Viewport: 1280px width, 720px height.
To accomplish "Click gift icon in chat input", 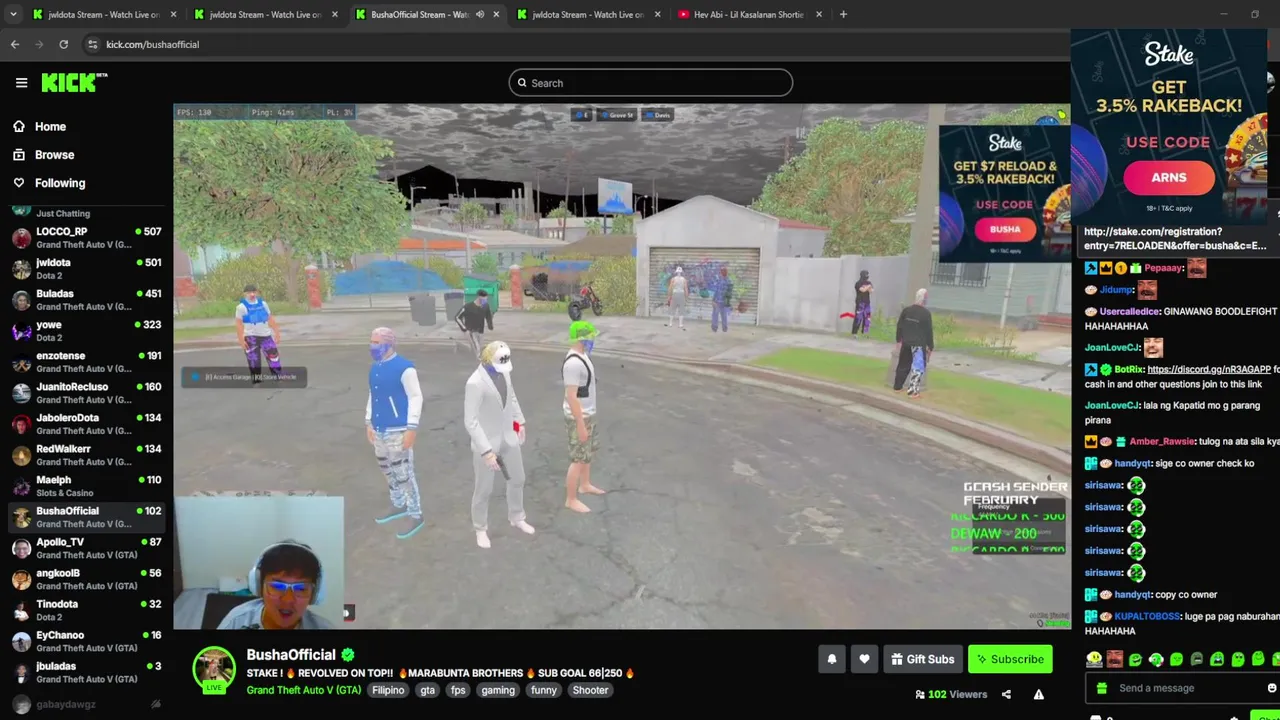I will [1101, 688].
